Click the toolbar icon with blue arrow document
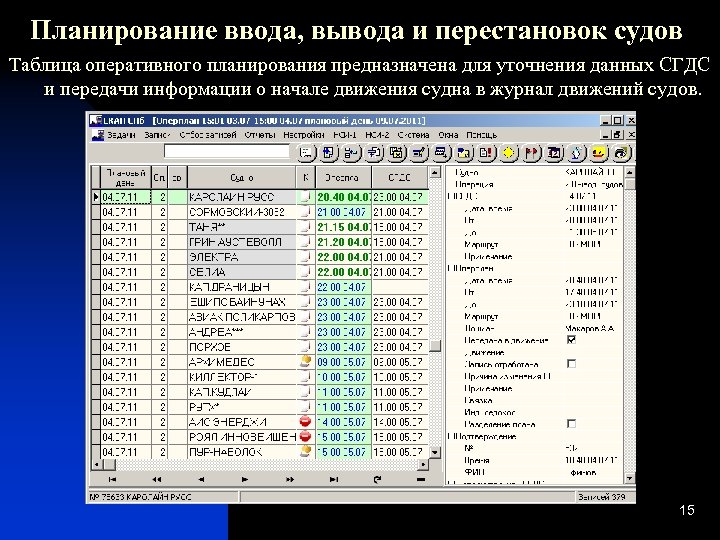720x540 pixels. 329,153
